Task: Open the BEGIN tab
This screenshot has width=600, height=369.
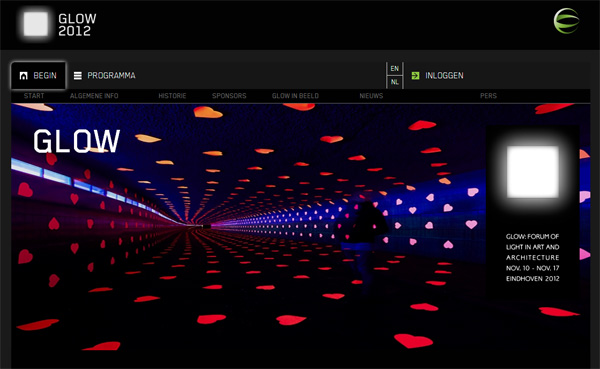Action: click(x=38, y=75)
